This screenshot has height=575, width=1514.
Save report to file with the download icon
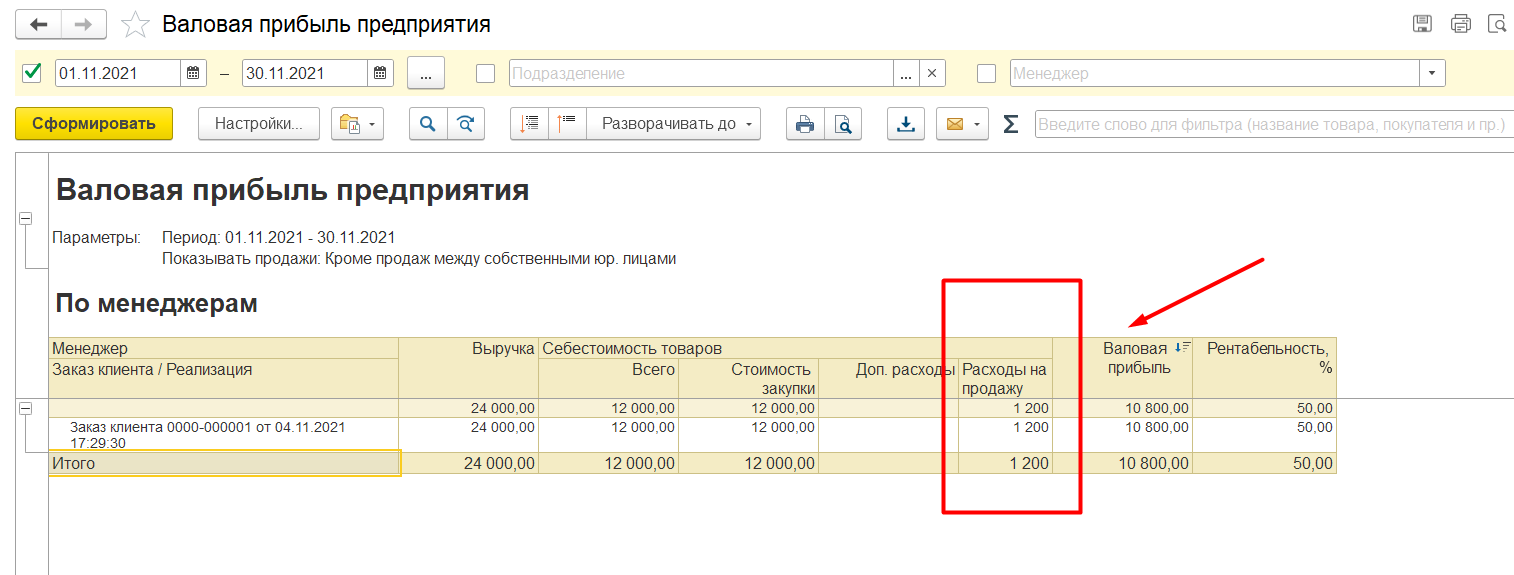[906, 124]
